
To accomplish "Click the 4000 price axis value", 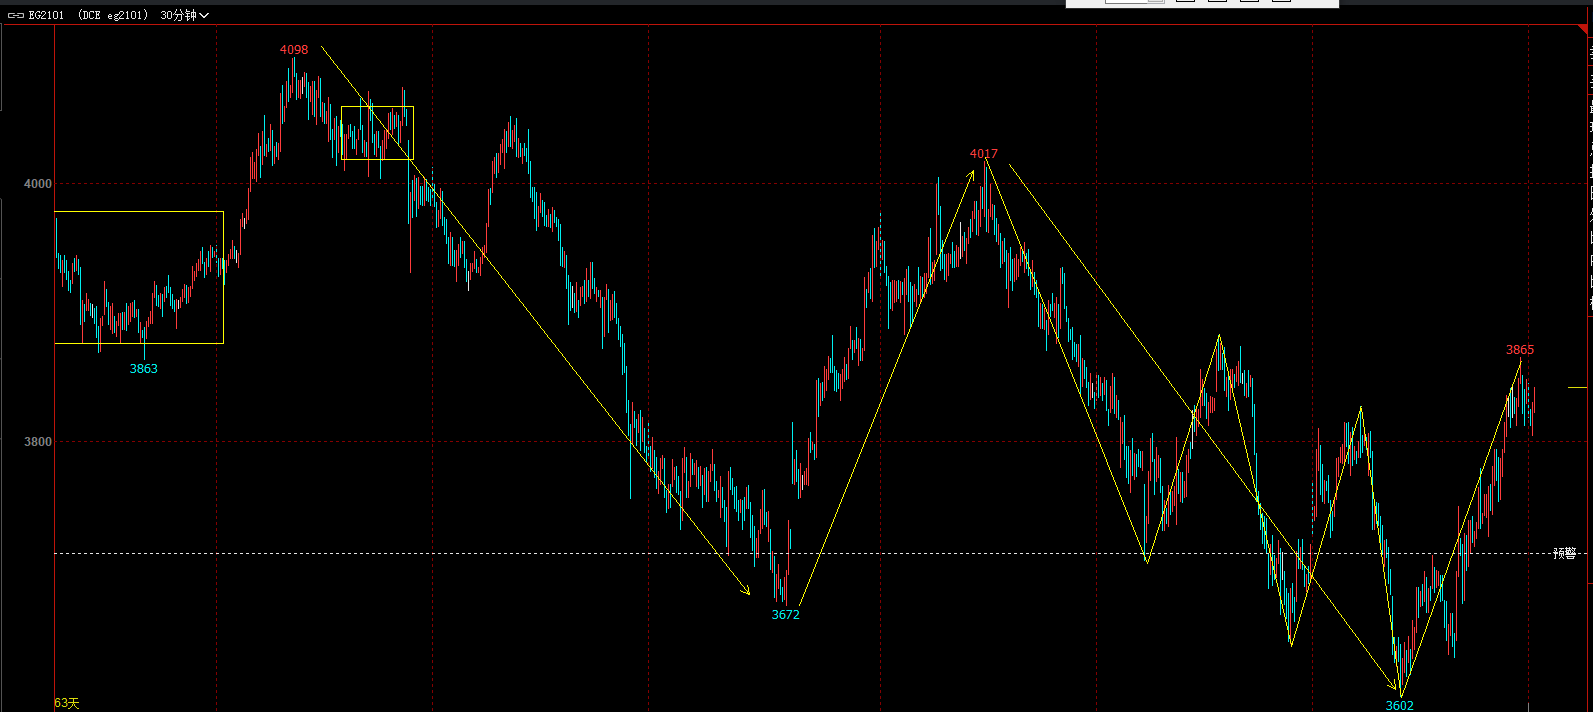I will click(x=38, y=183).
